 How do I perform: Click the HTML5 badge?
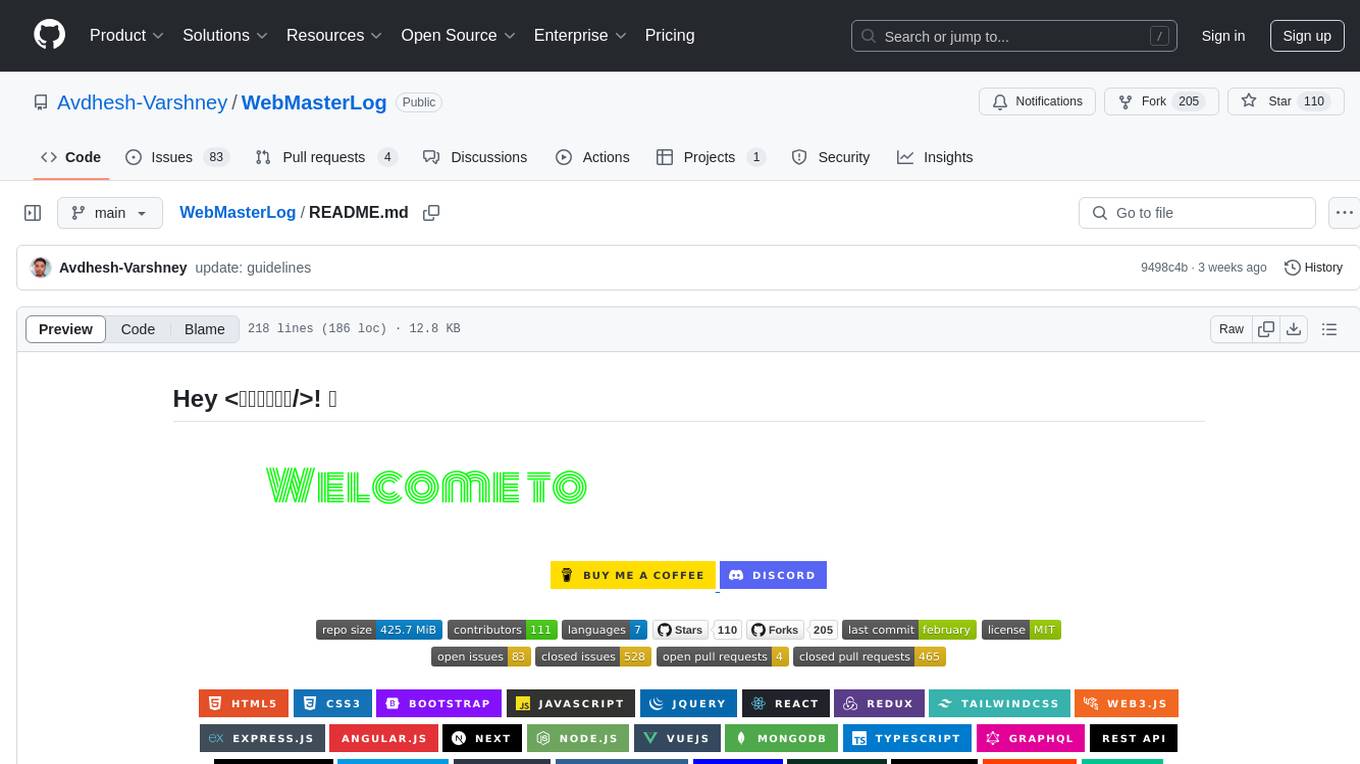point(244,703)
